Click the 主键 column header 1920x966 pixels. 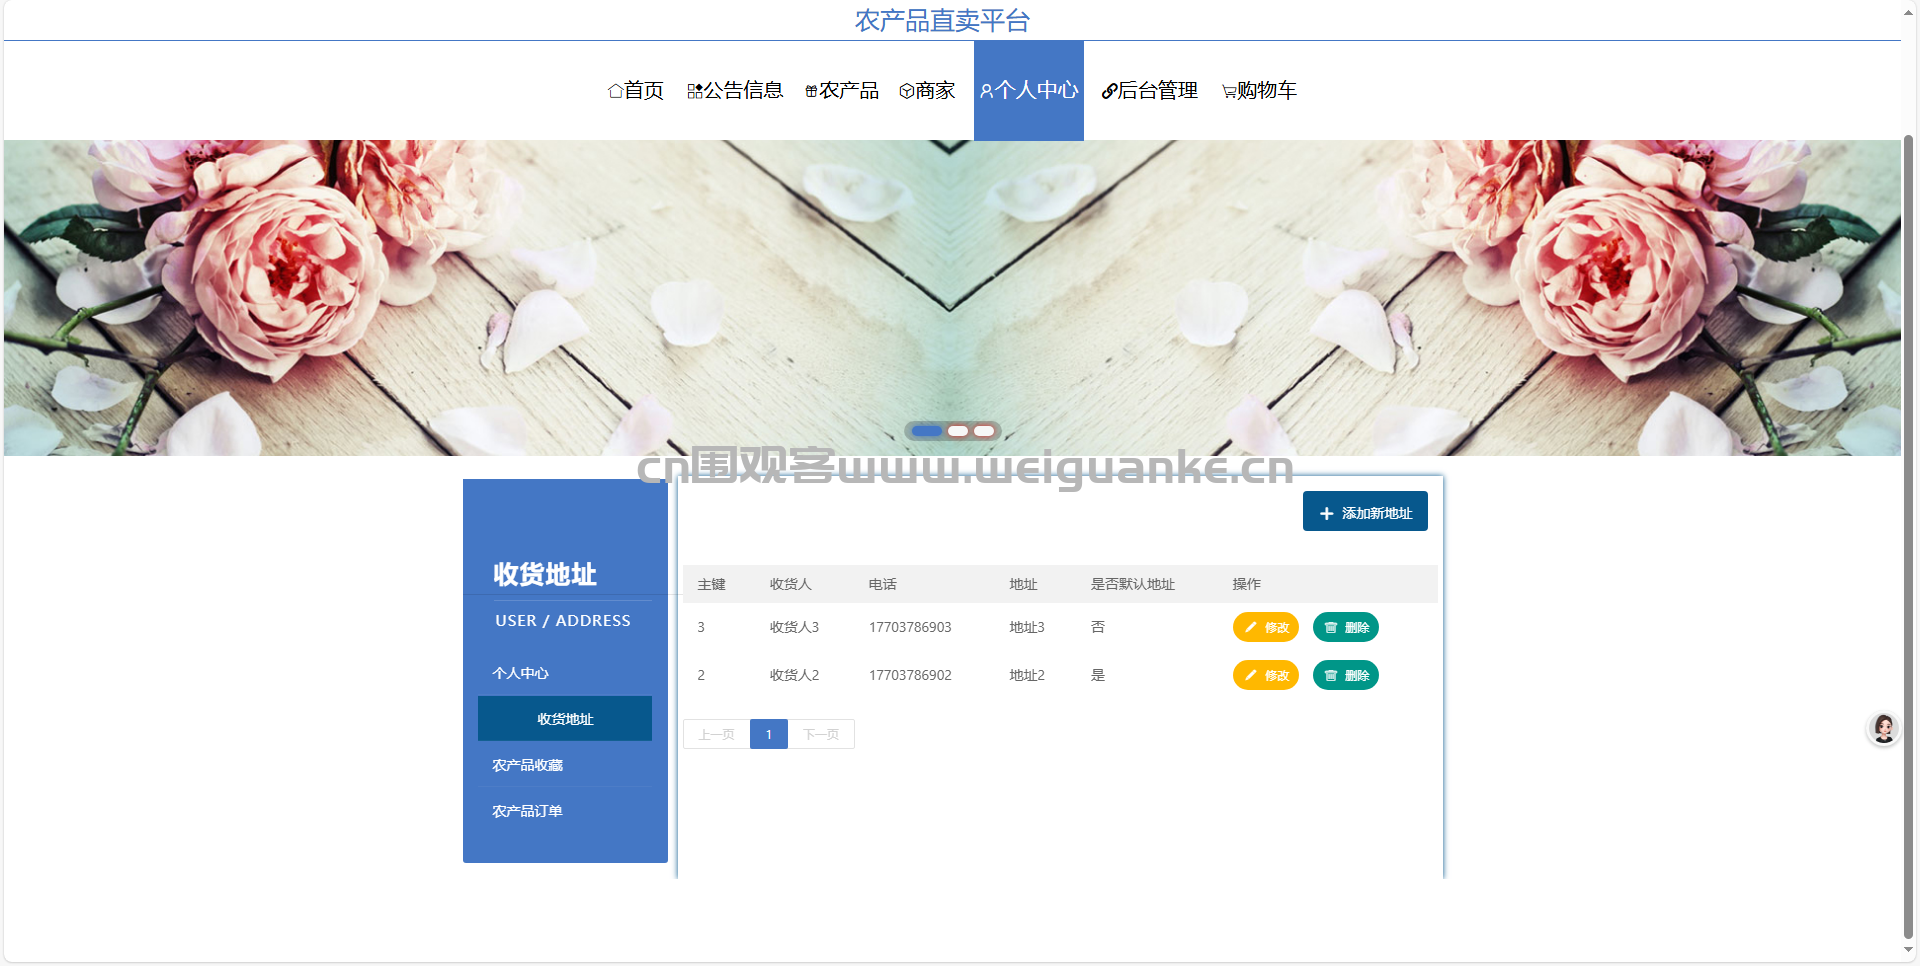(x=711, y=584)
